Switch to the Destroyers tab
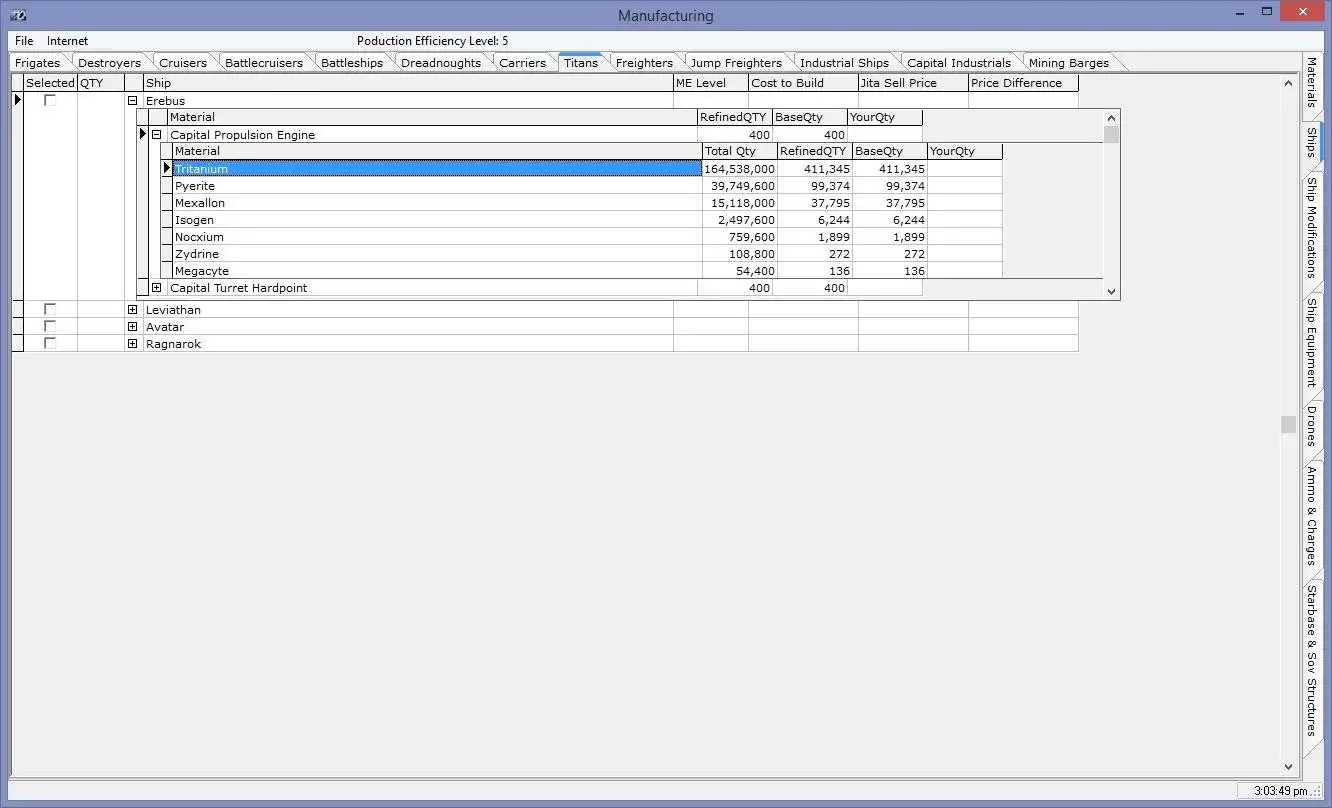Viewport: 1332px width, 808px height. (x=109, y=63)
